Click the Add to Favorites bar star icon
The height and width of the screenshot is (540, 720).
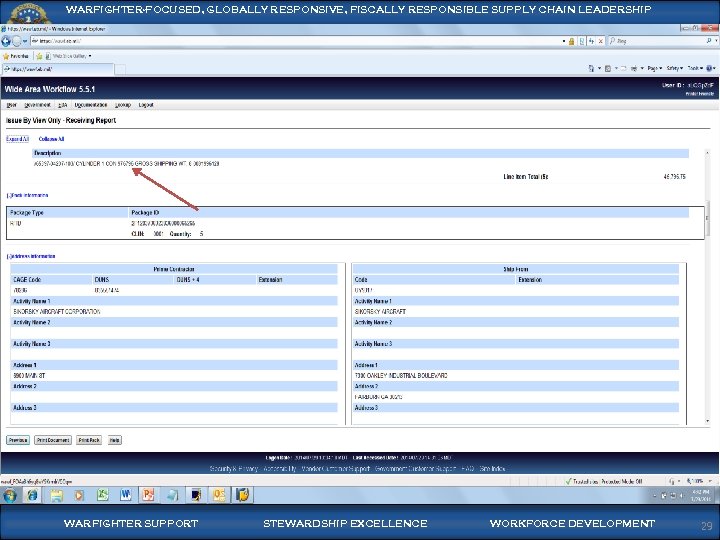(39, 56)
